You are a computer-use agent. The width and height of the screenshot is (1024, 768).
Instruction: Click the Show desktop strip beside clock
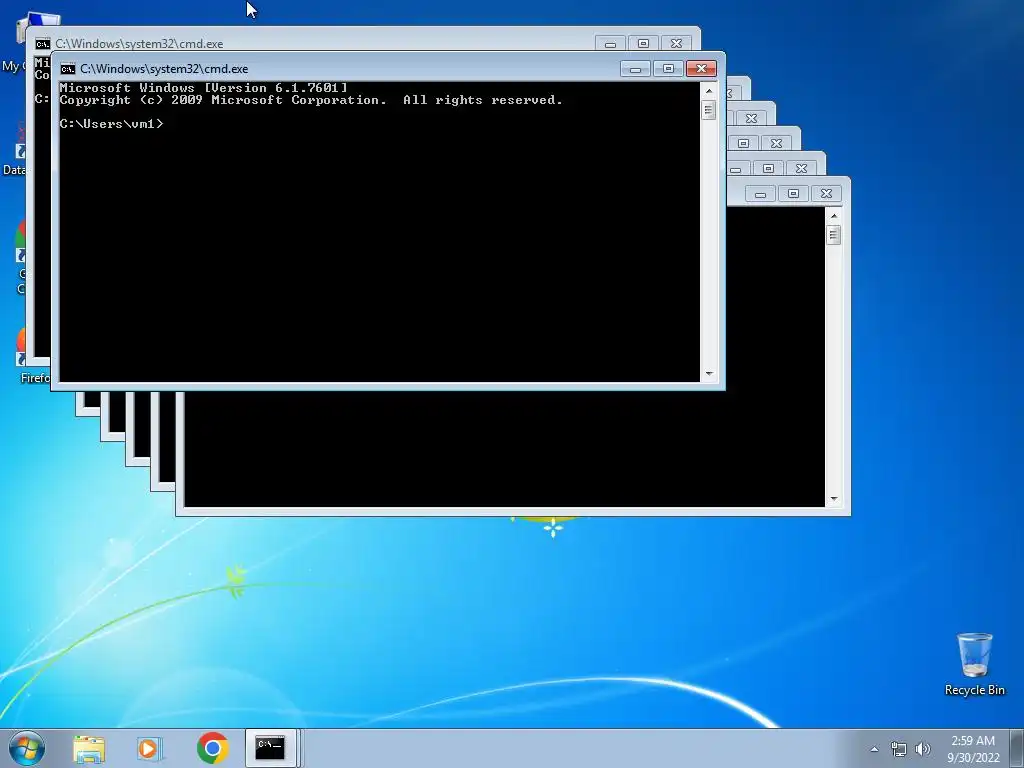(x=1018, y=748)
